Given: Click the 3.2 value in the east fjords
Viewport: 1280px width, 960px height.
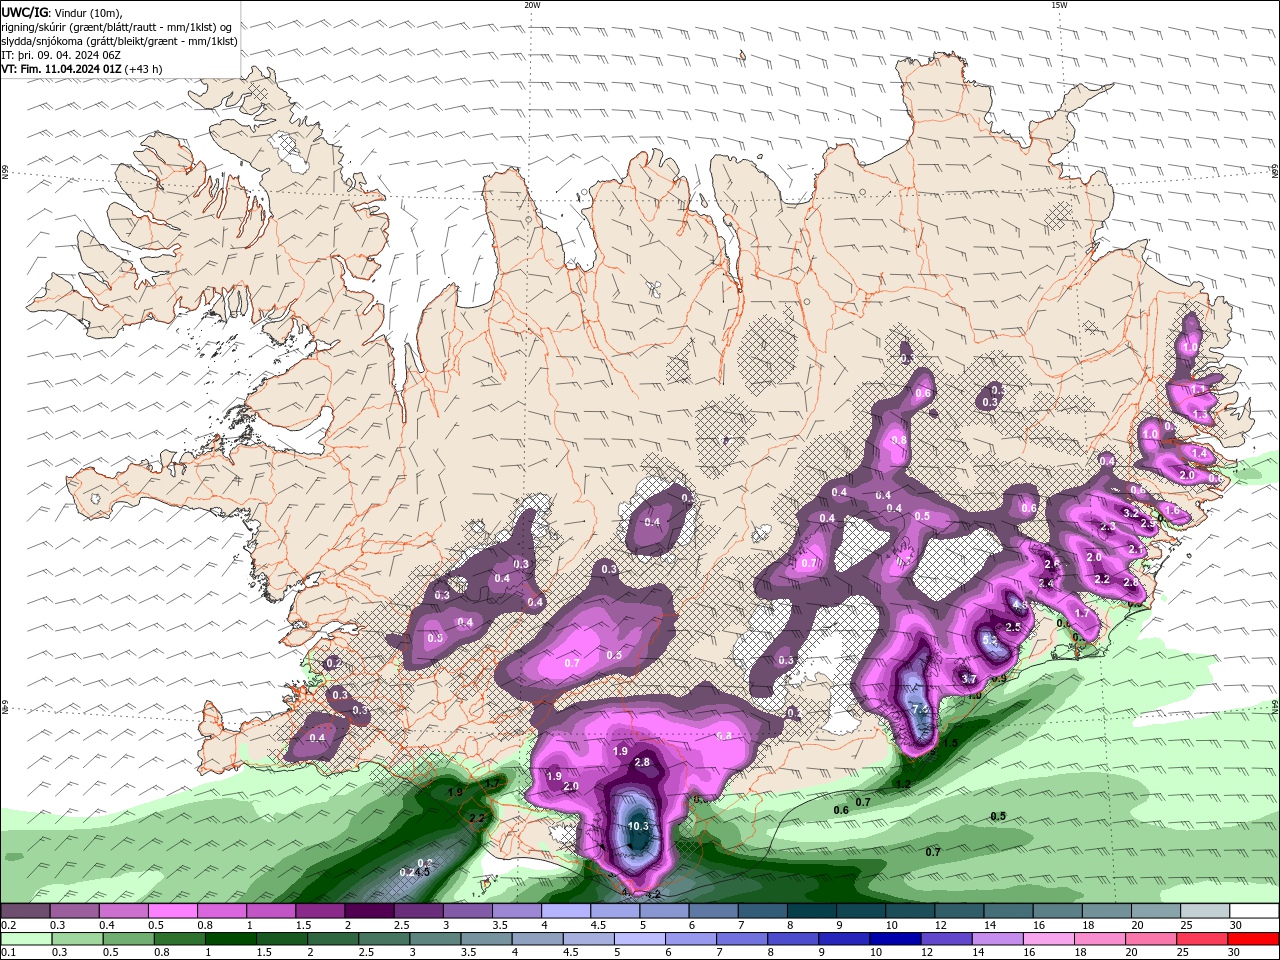Looking at the screenshot, I should coord(1131,513).
